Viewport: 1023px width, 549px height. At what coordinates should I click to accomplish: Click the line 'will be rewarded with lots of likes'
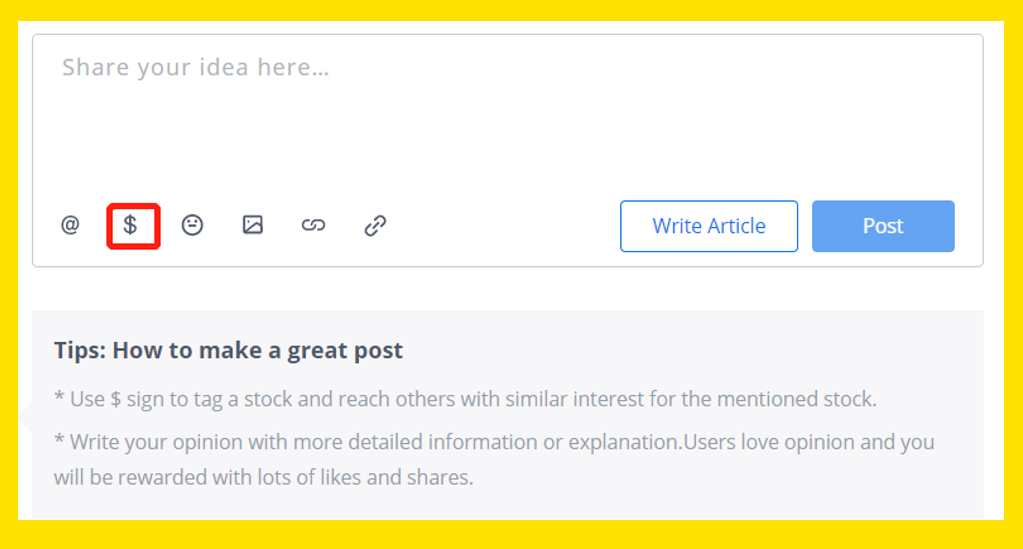pos(264,477)
